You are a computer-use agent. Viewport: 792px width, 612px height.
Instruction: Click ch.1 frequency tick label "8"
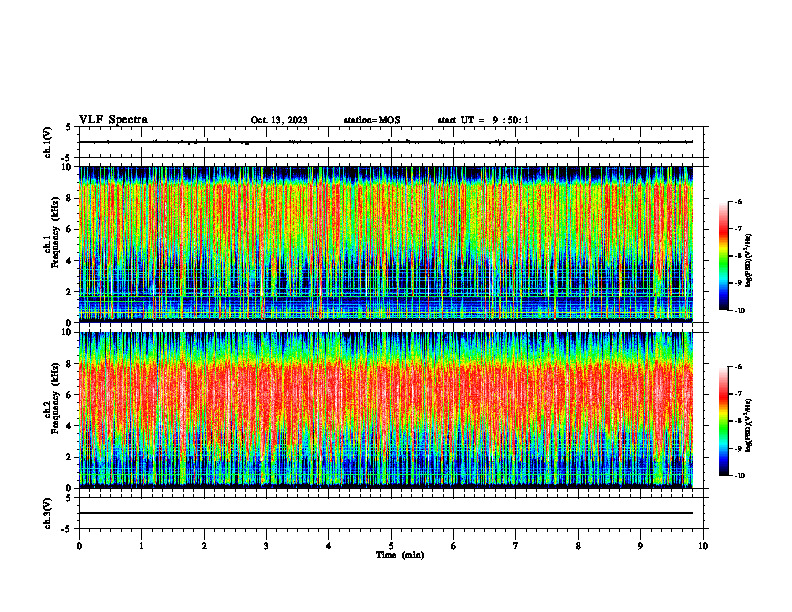pos(69,198)
